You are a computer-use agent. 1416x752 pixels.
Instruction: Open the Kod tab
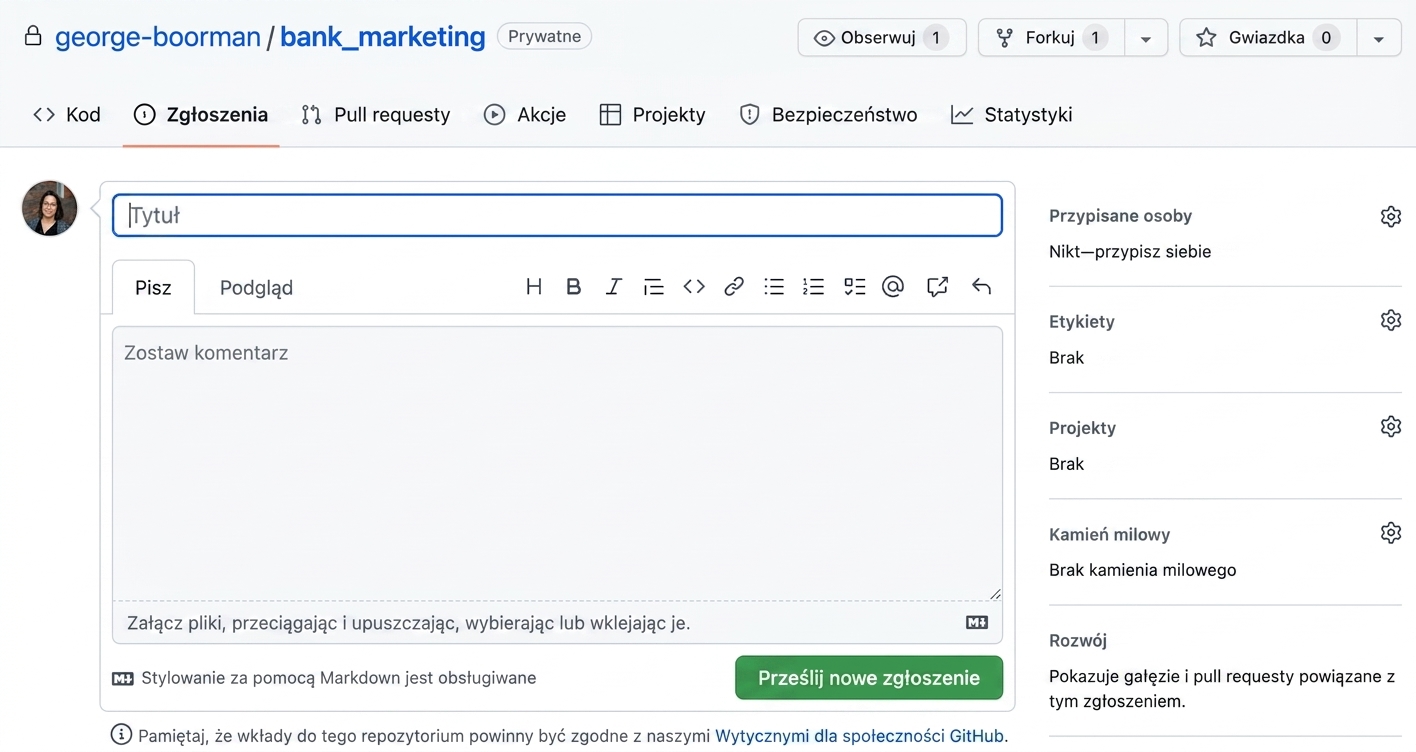point(67,115)
